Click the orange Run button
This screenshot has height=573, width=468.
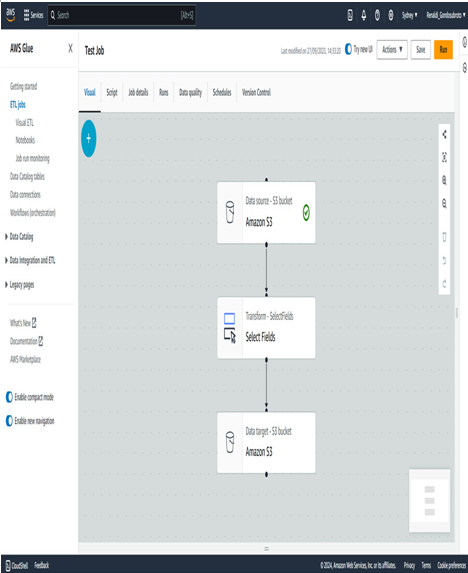tap(443, 50)
